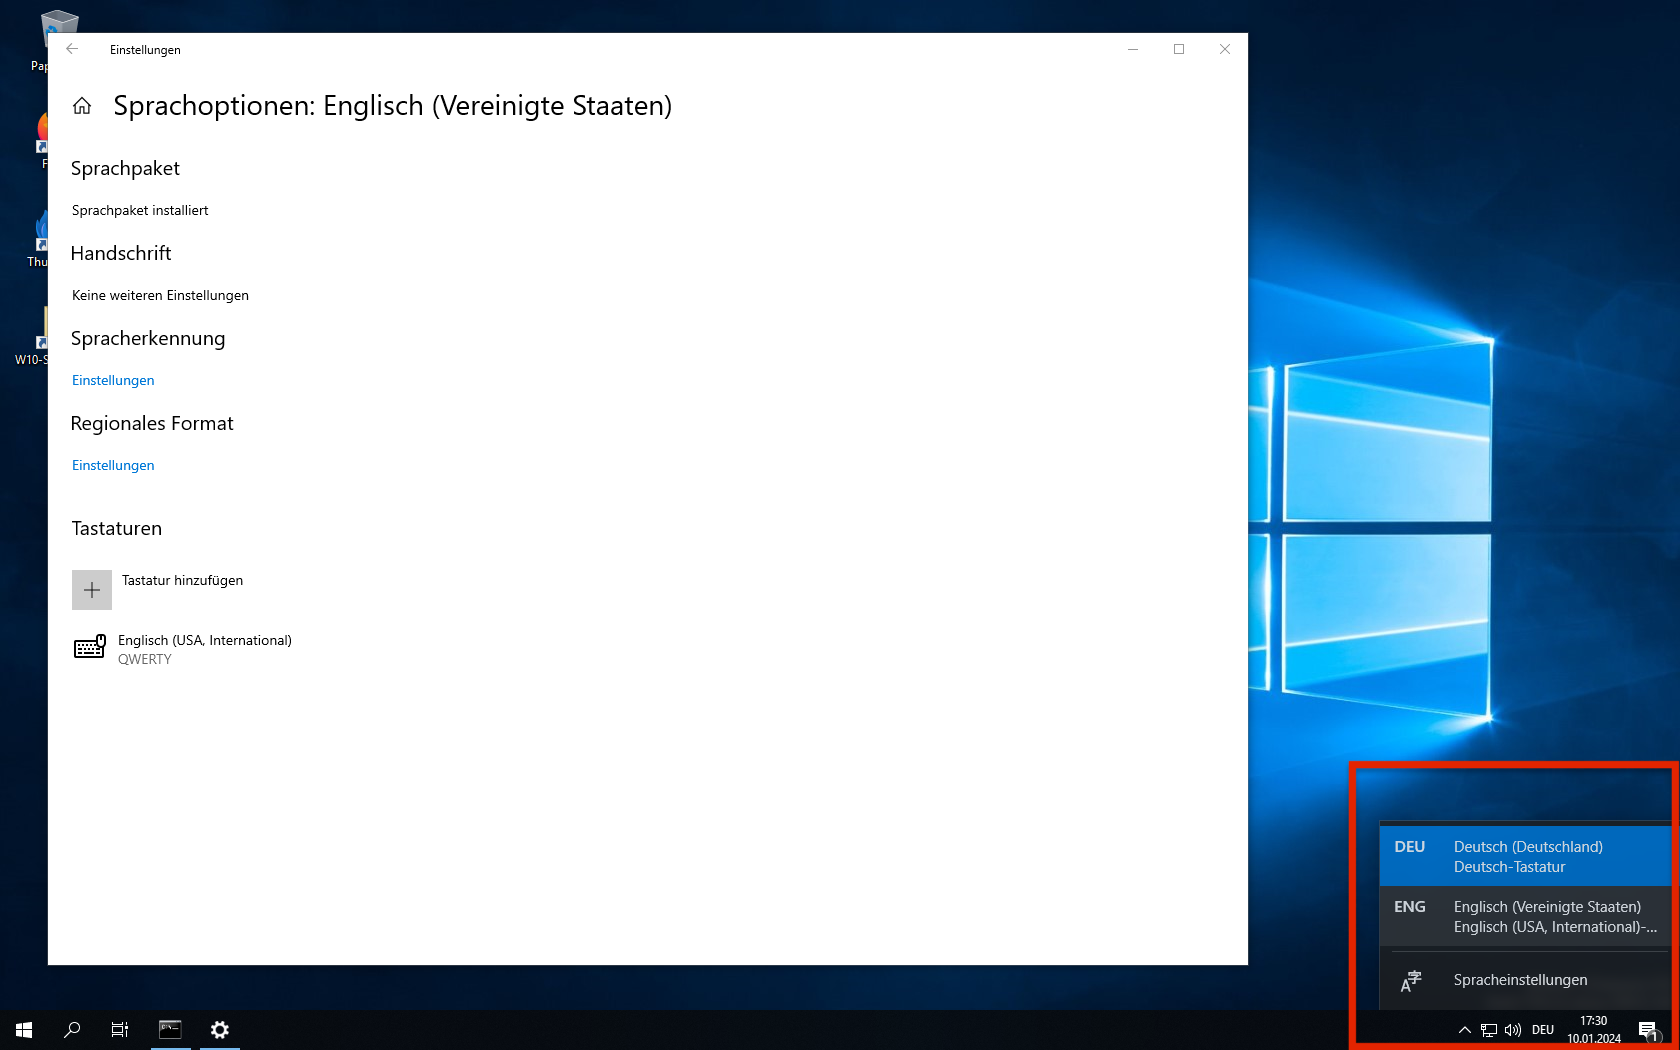
Task: Go back using the Settings back arrow
Action: [72, 49]
